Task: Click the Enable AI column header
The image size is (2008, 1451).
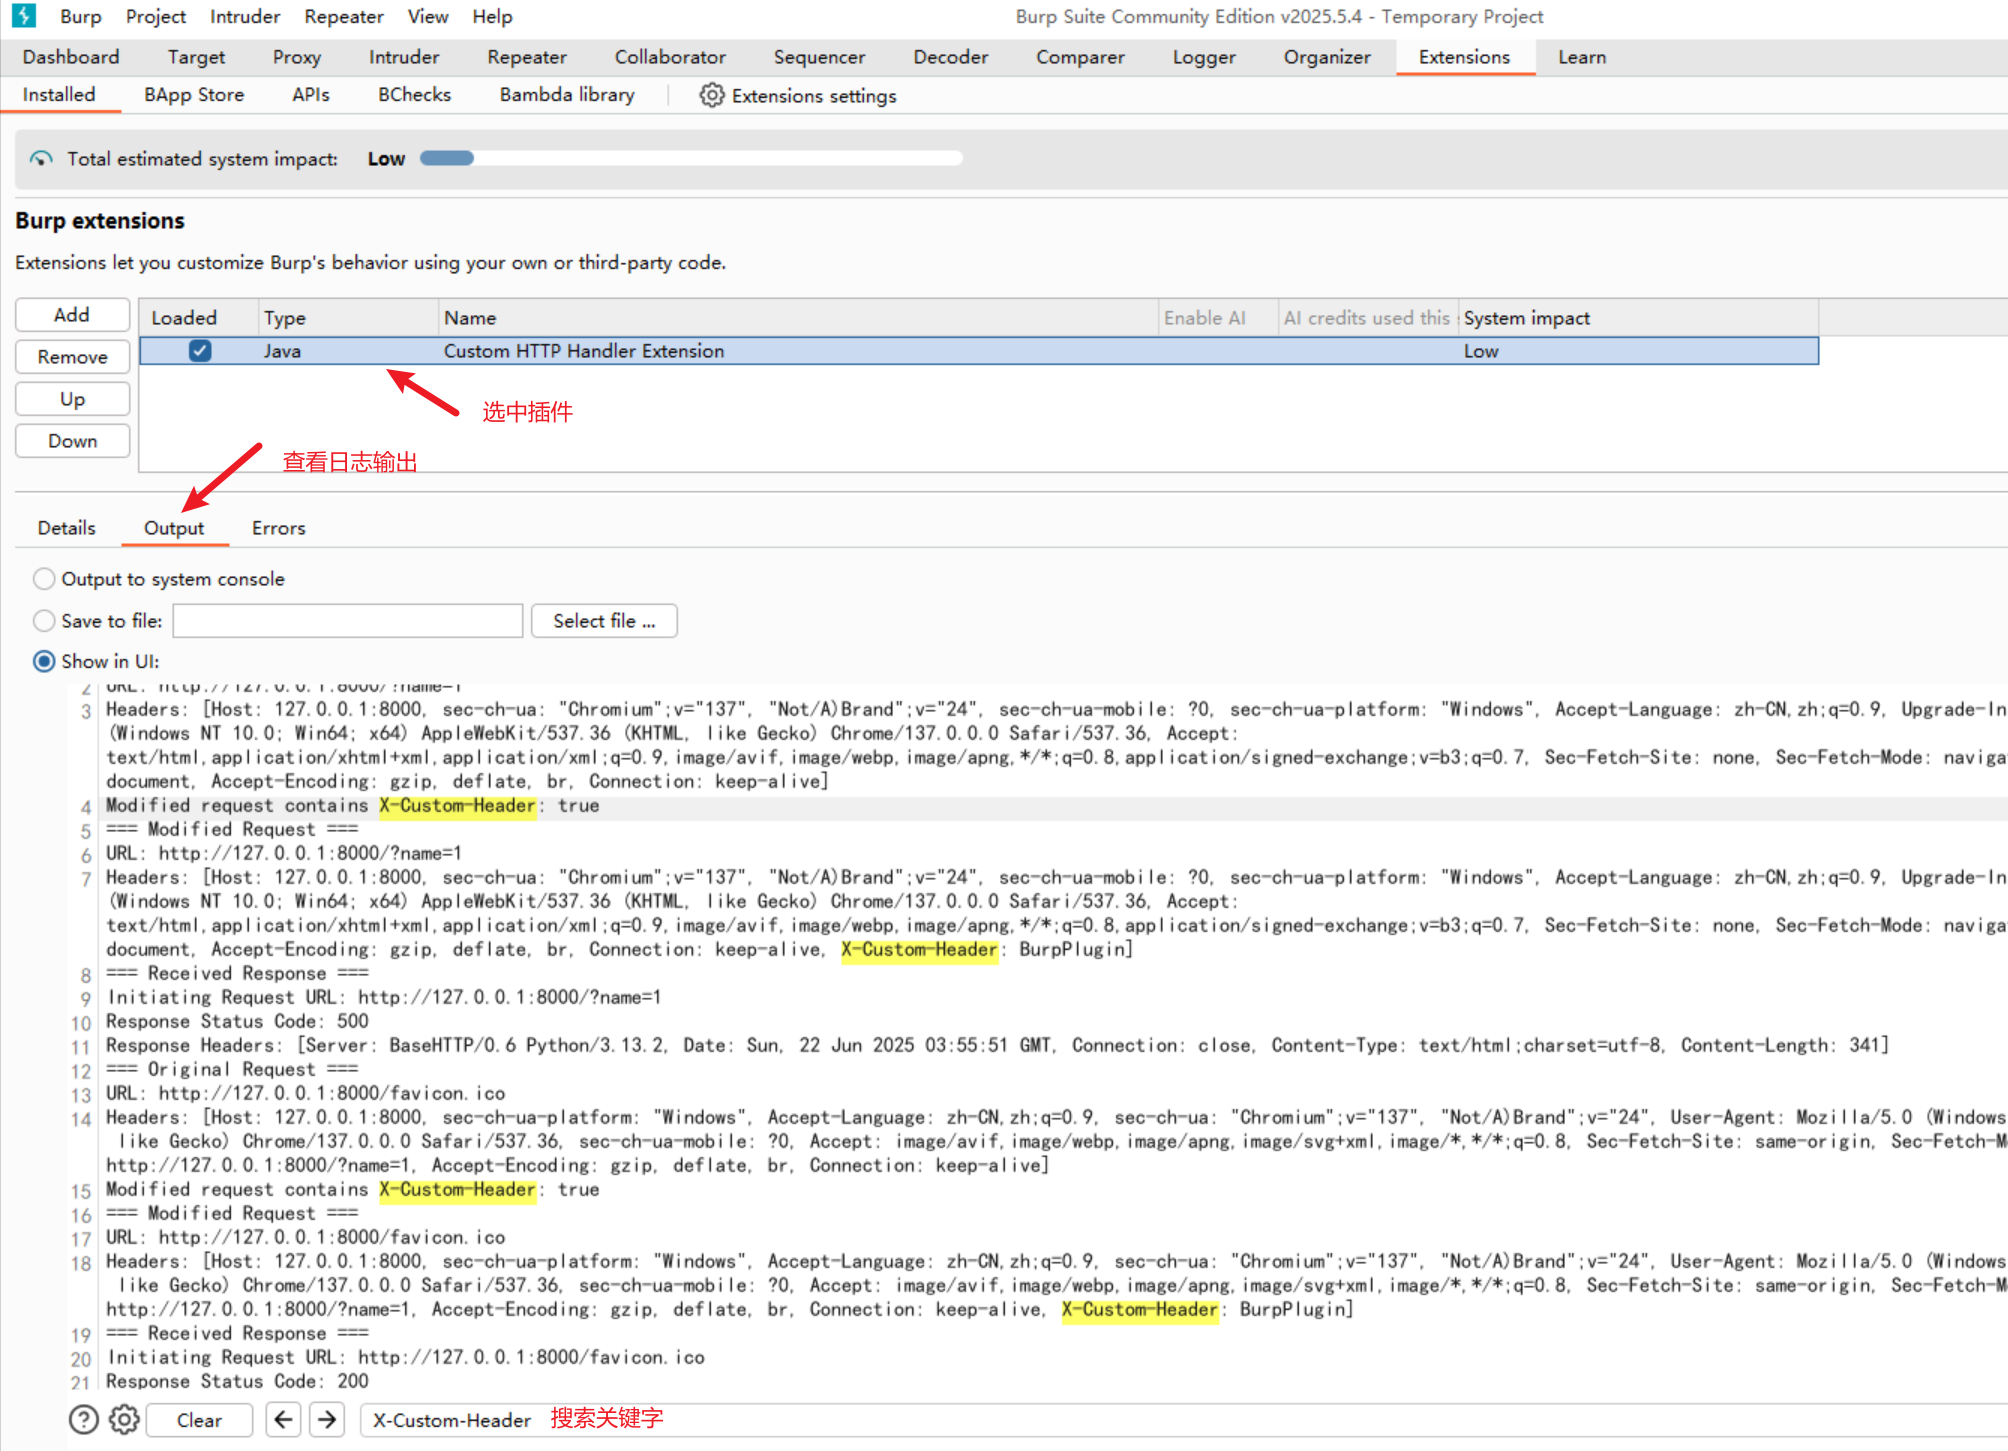Action: pyautogui.click(x=1218, y=318)
